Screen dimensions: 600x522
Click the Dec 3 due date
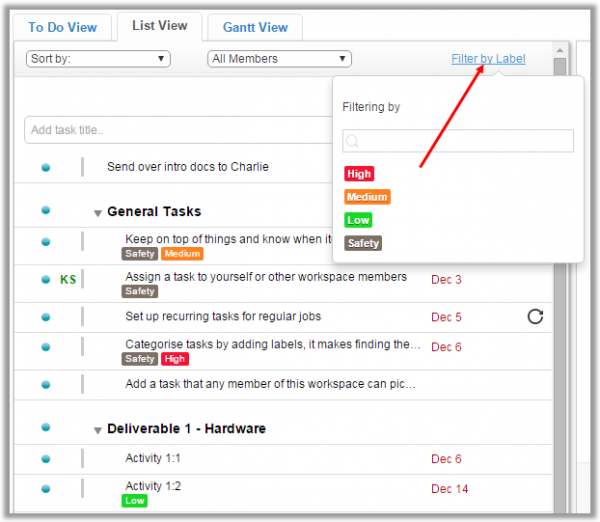click(x=446, y=280)
